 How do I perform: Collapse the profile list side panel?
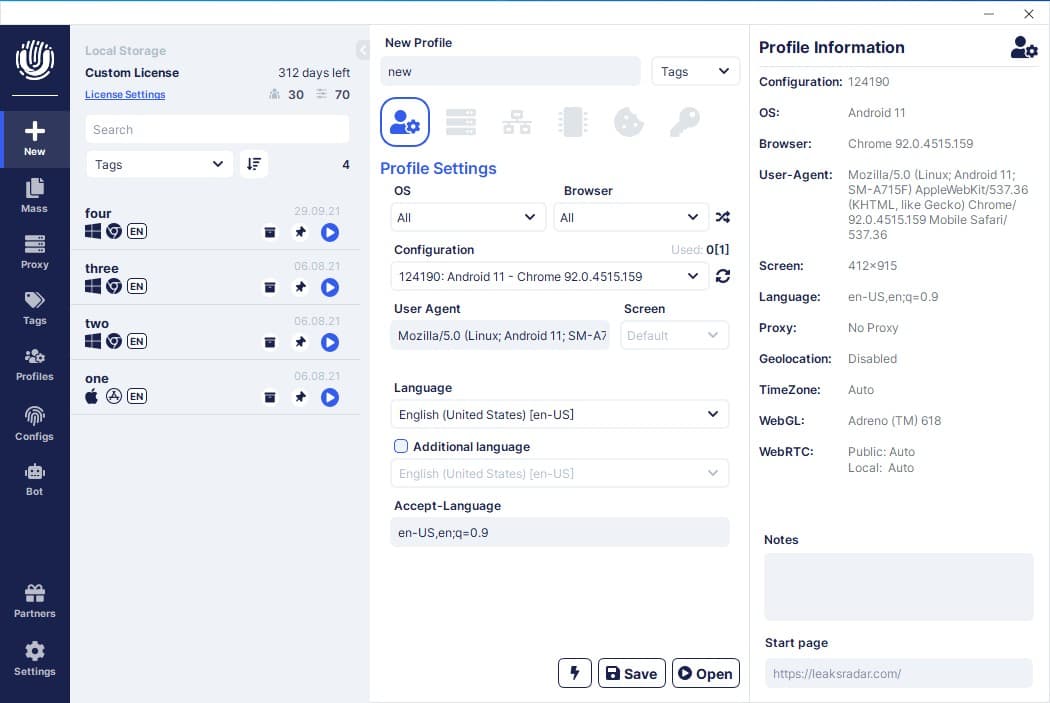(x=362, y=50)
